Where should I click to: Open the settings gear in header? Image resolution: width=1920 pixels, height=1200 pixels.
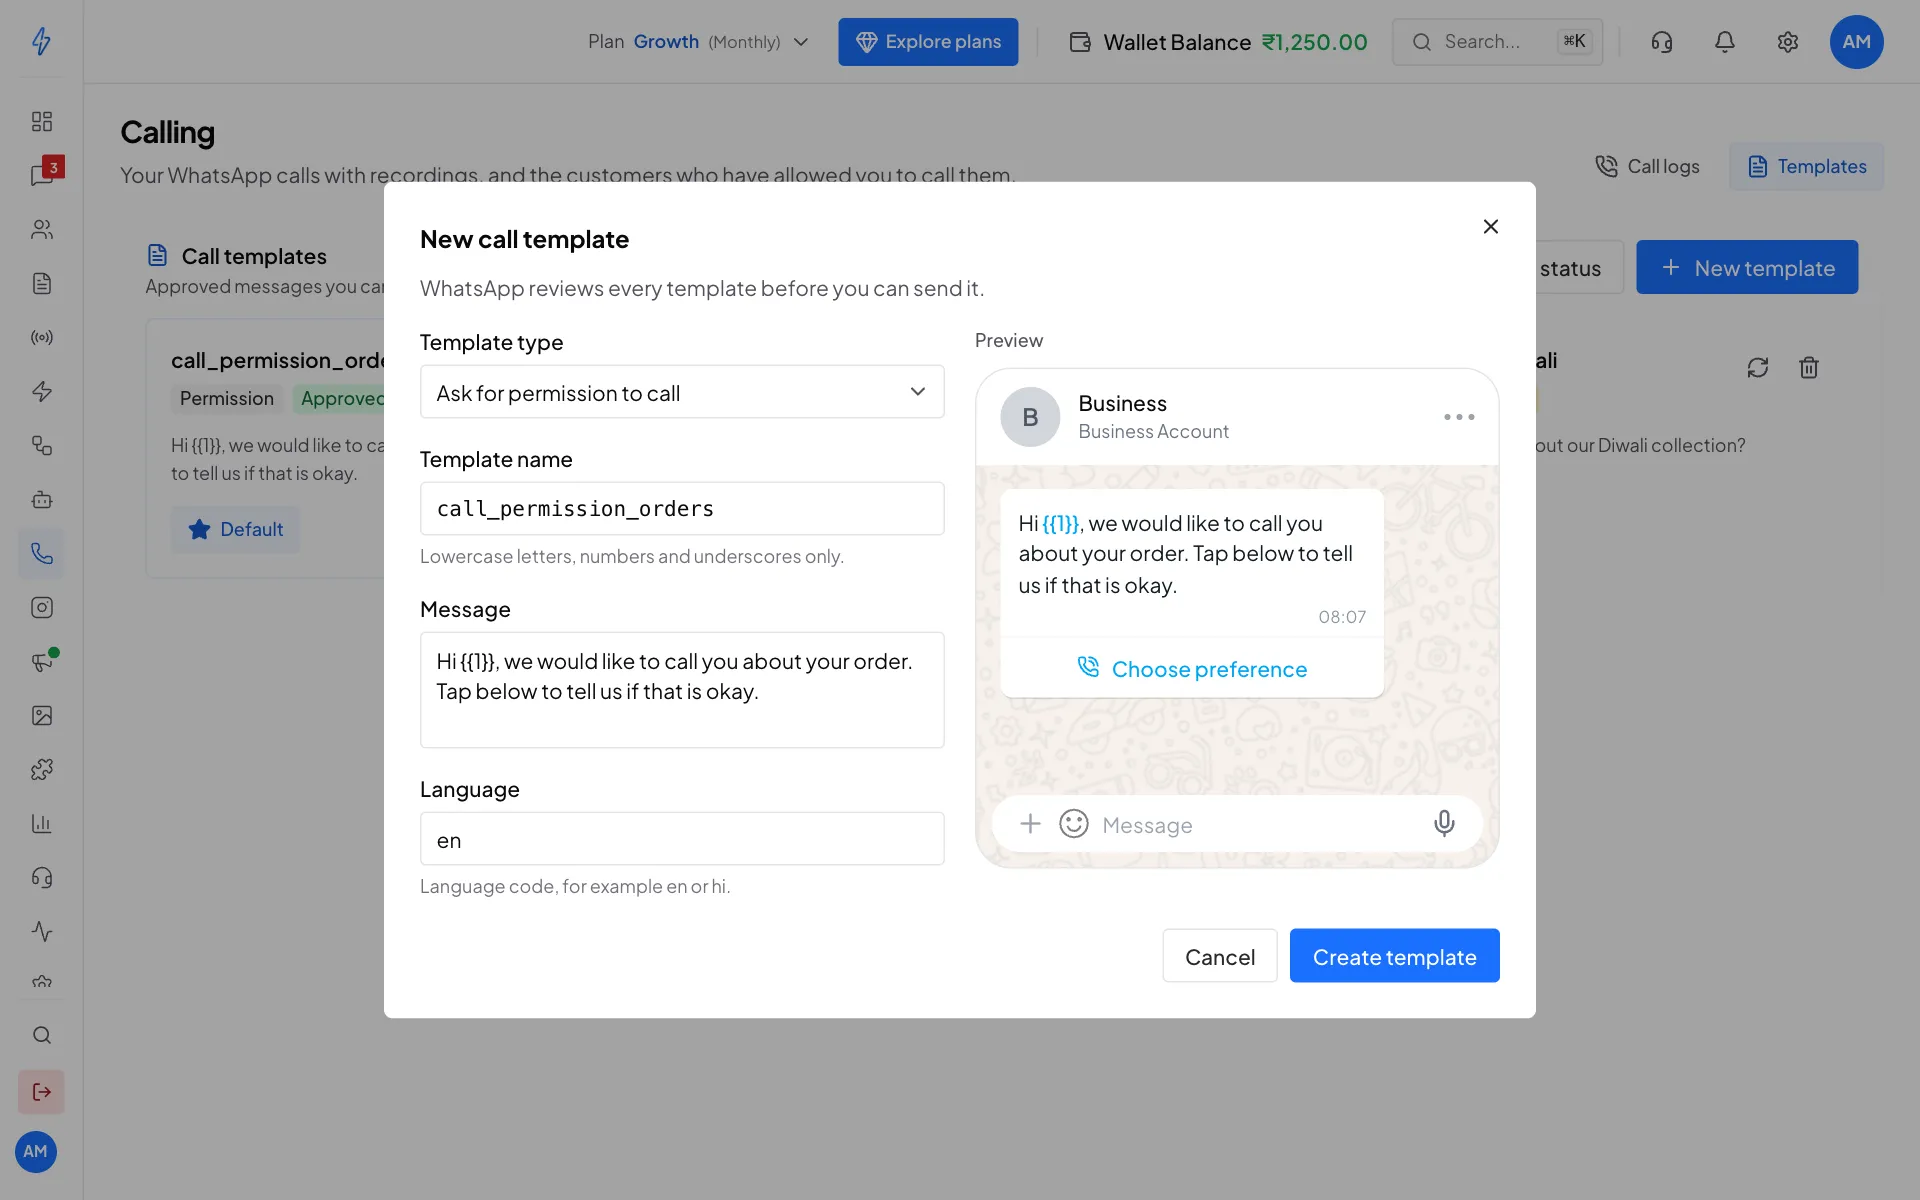tap(1788, 42)
